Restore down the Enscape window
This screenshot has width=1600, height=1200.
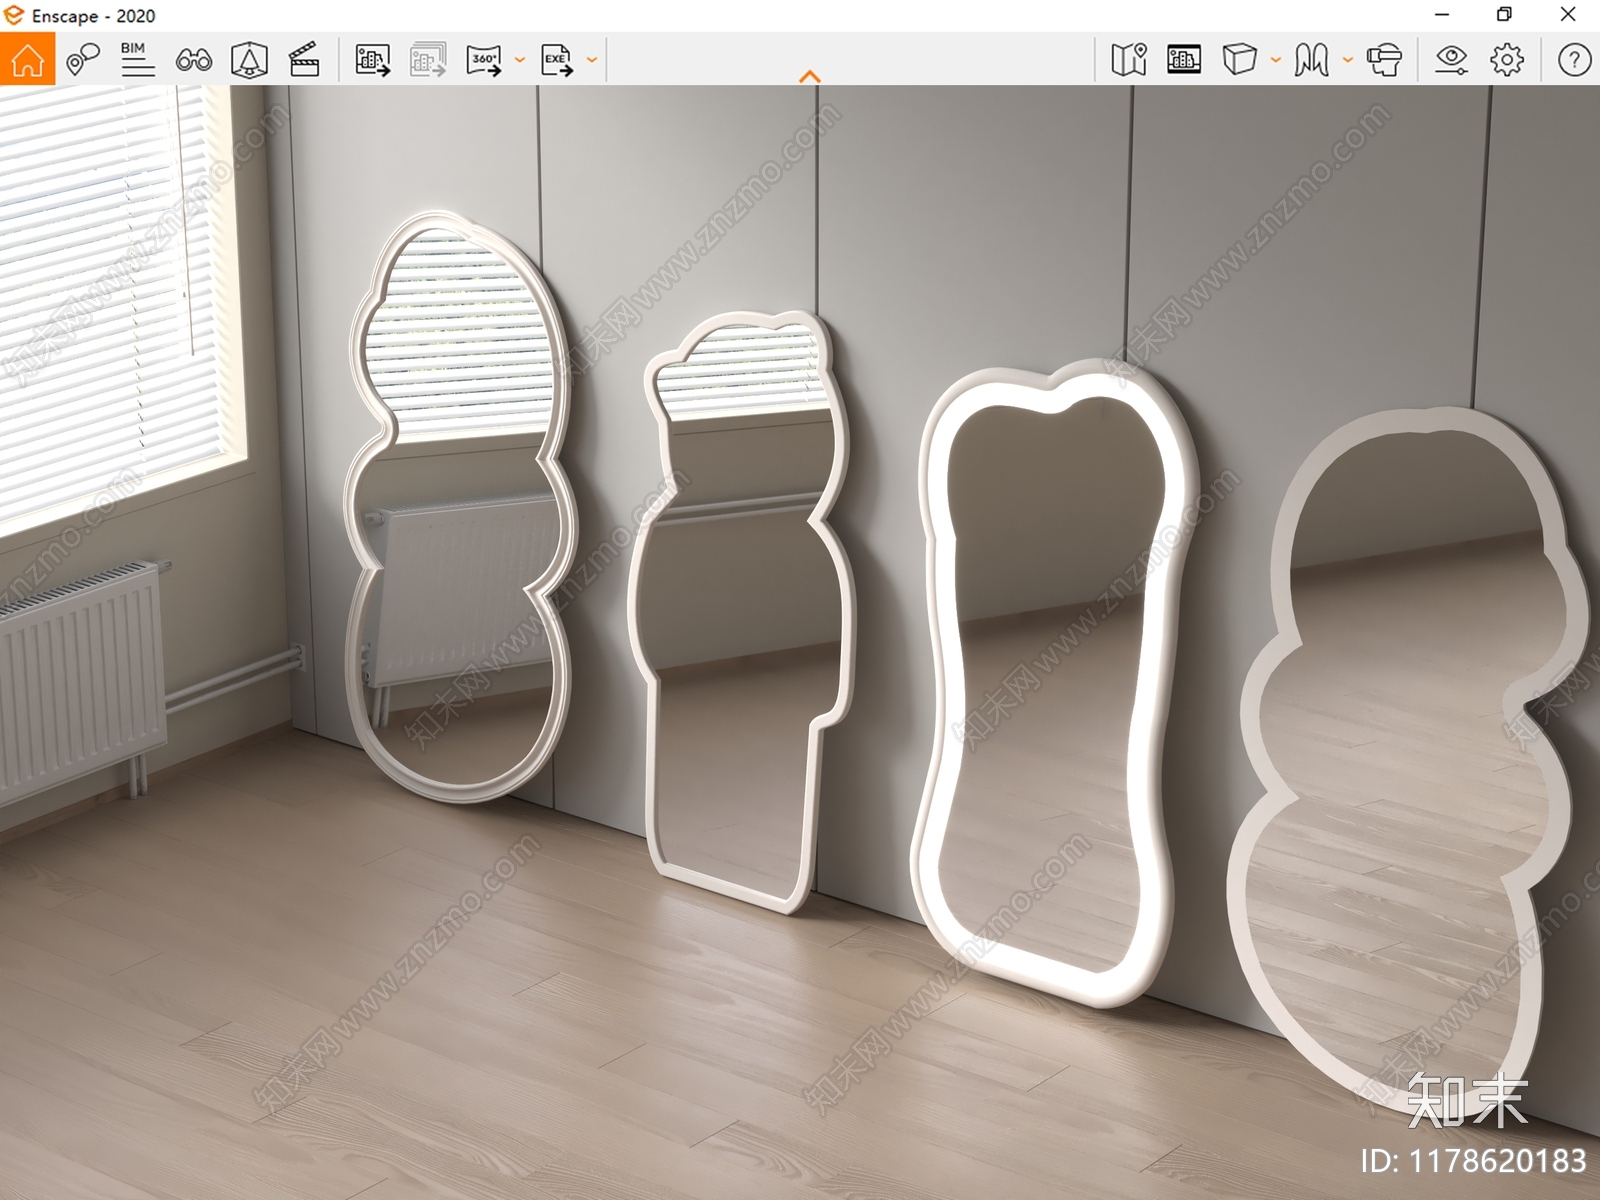(1504, 15)
